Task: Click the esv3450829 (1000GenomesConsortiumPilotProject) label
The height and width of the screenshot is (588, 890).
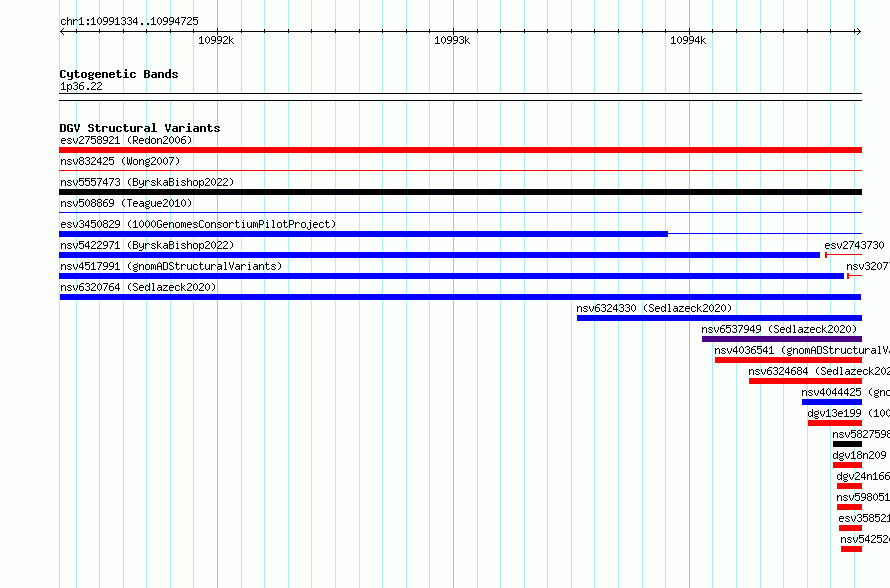Action: pos(198,224)
